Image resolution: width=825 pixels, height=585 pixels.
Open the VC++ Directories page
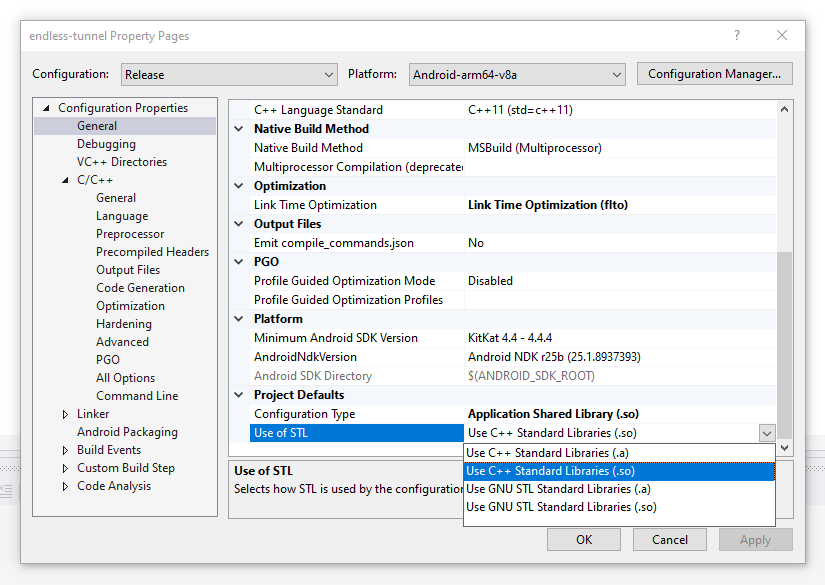[x=122, y=162]
